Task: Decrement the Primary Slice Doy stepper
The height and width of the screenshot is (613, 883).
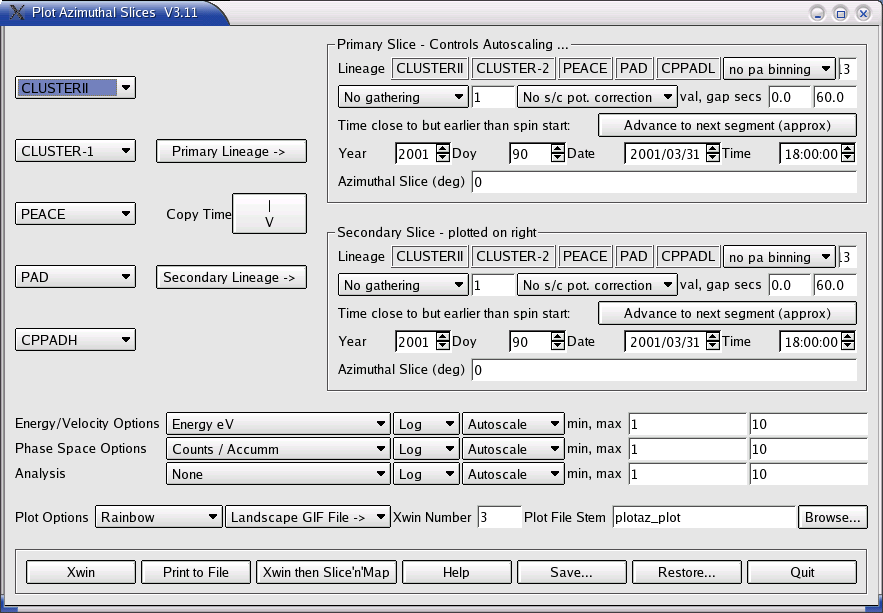Action: [x=558, y=158]
